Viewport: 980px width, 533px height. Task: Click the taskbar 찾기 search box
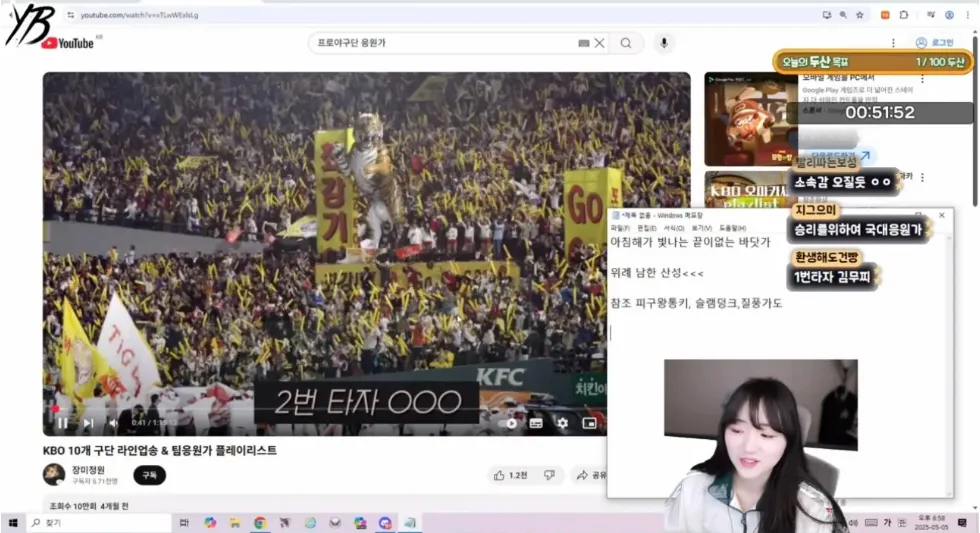99,522
